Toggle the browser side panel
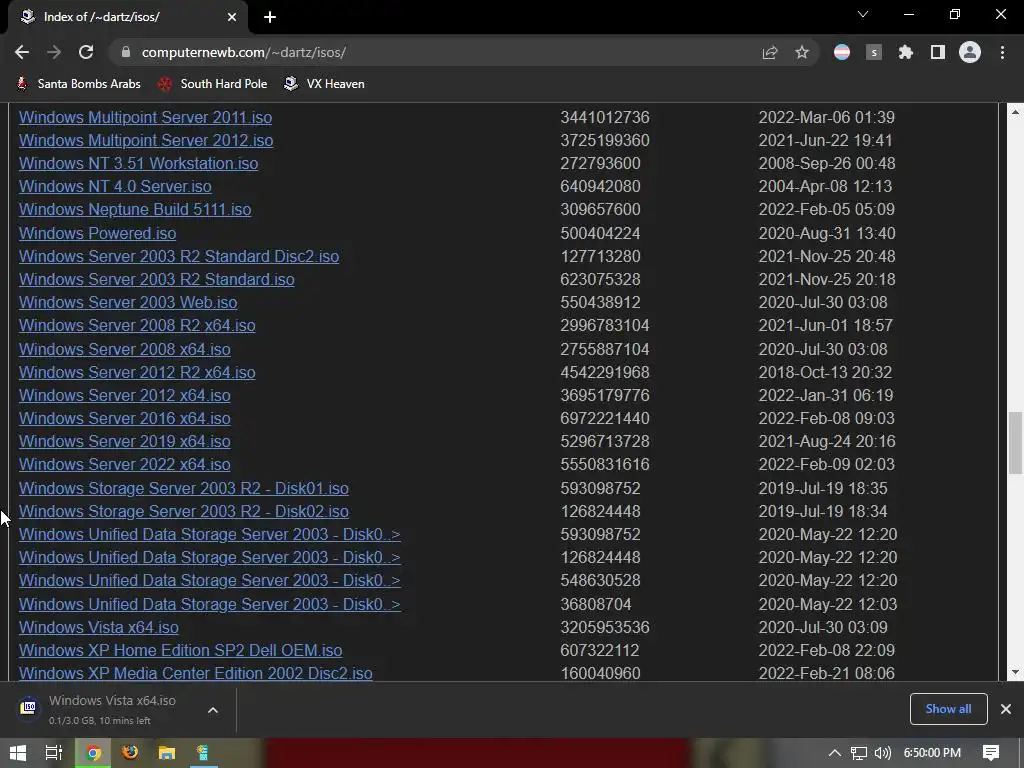The height and width of the screenshot is (768, 1024). (938, 52)
